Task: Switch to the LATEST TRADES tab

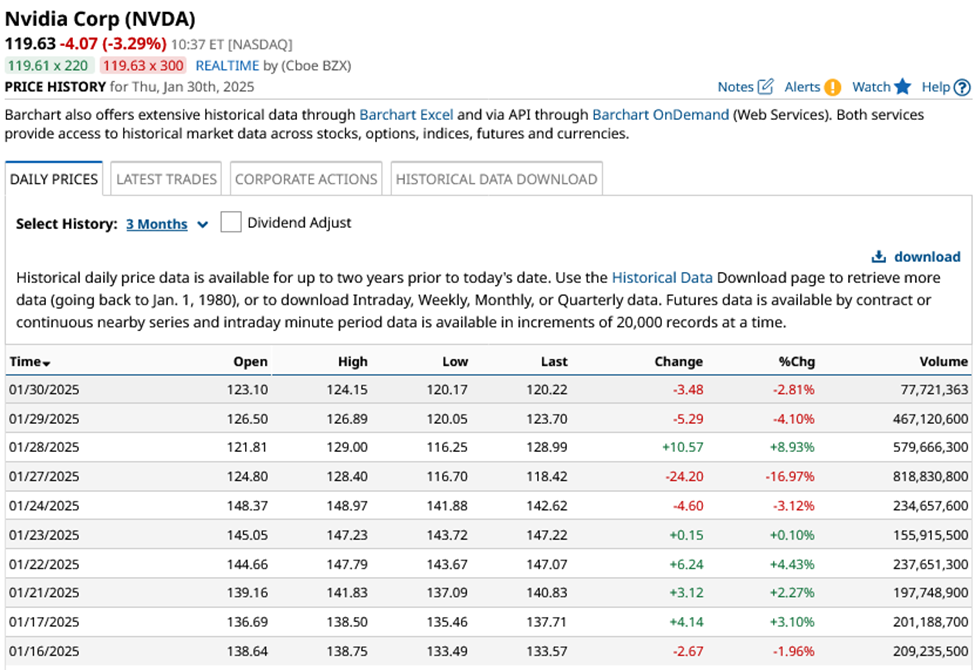Action: [x=165, y=178]
